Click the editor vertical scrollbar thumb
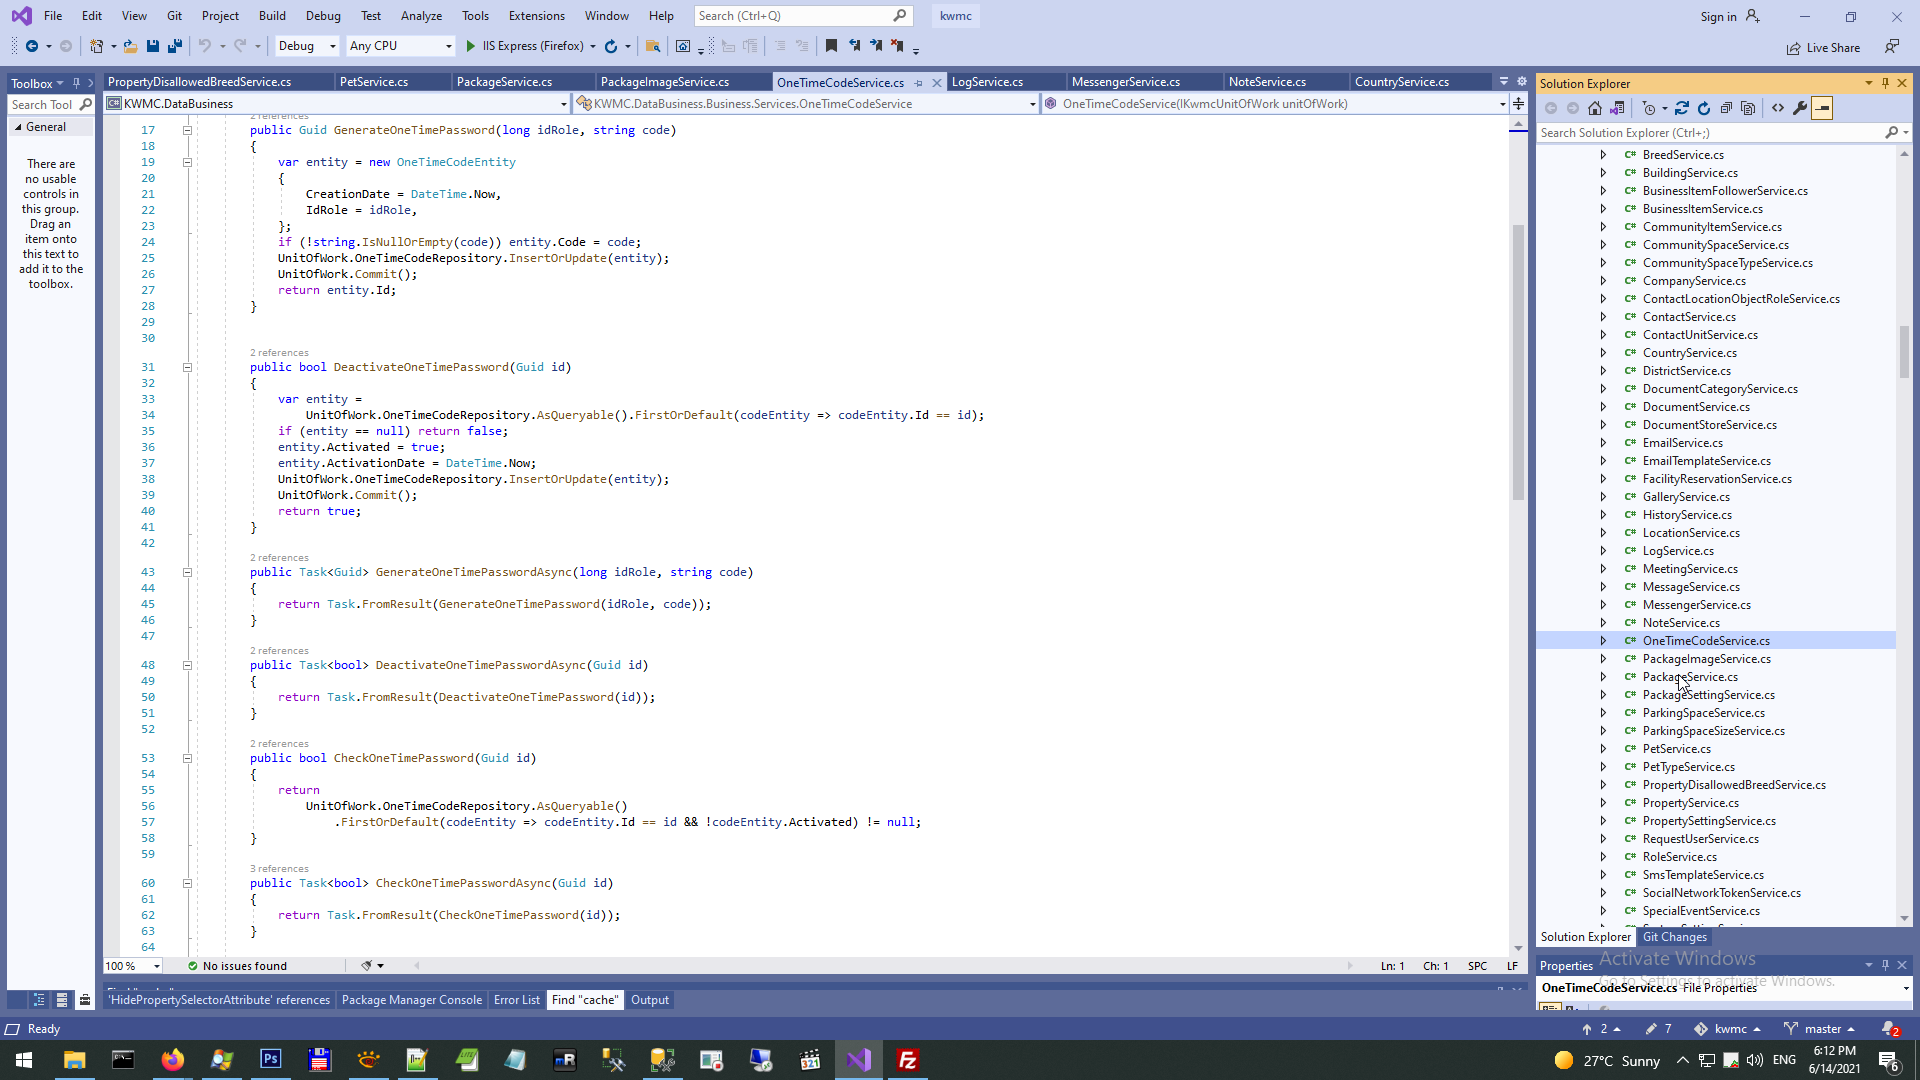1920x1080 pixels. pyautogui.click(x=1518, y=360)
